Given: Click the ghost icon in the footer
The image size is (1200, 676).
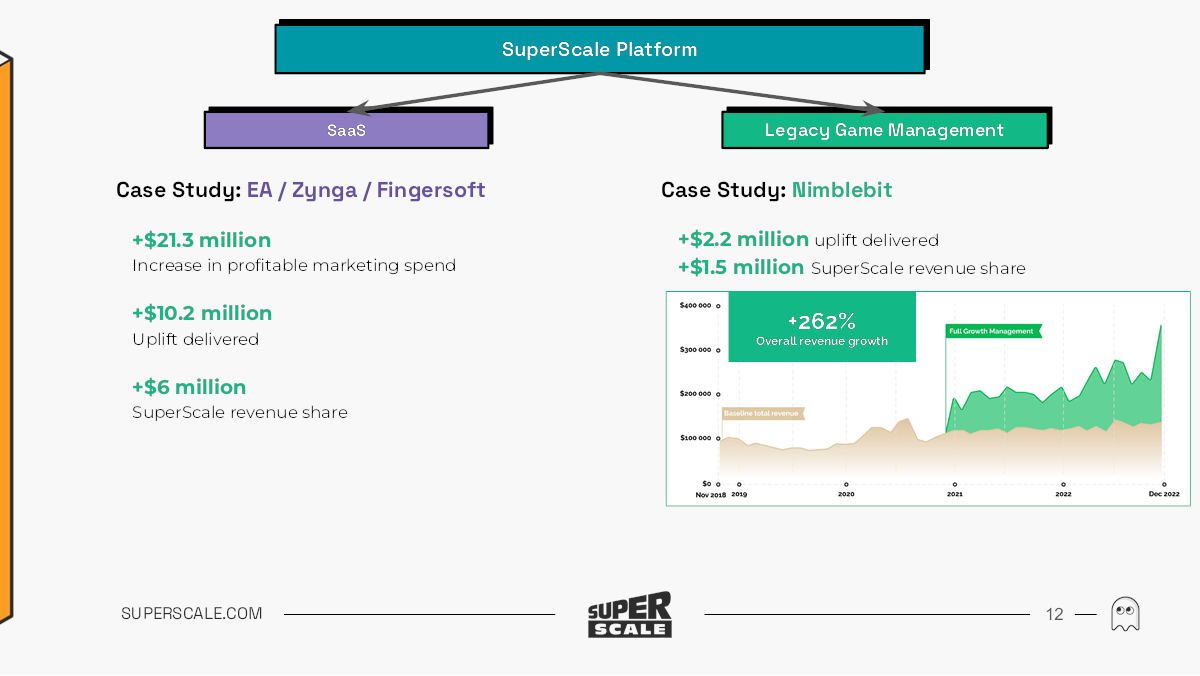Looking at the screenshot, I should (x=1125, y=614).
